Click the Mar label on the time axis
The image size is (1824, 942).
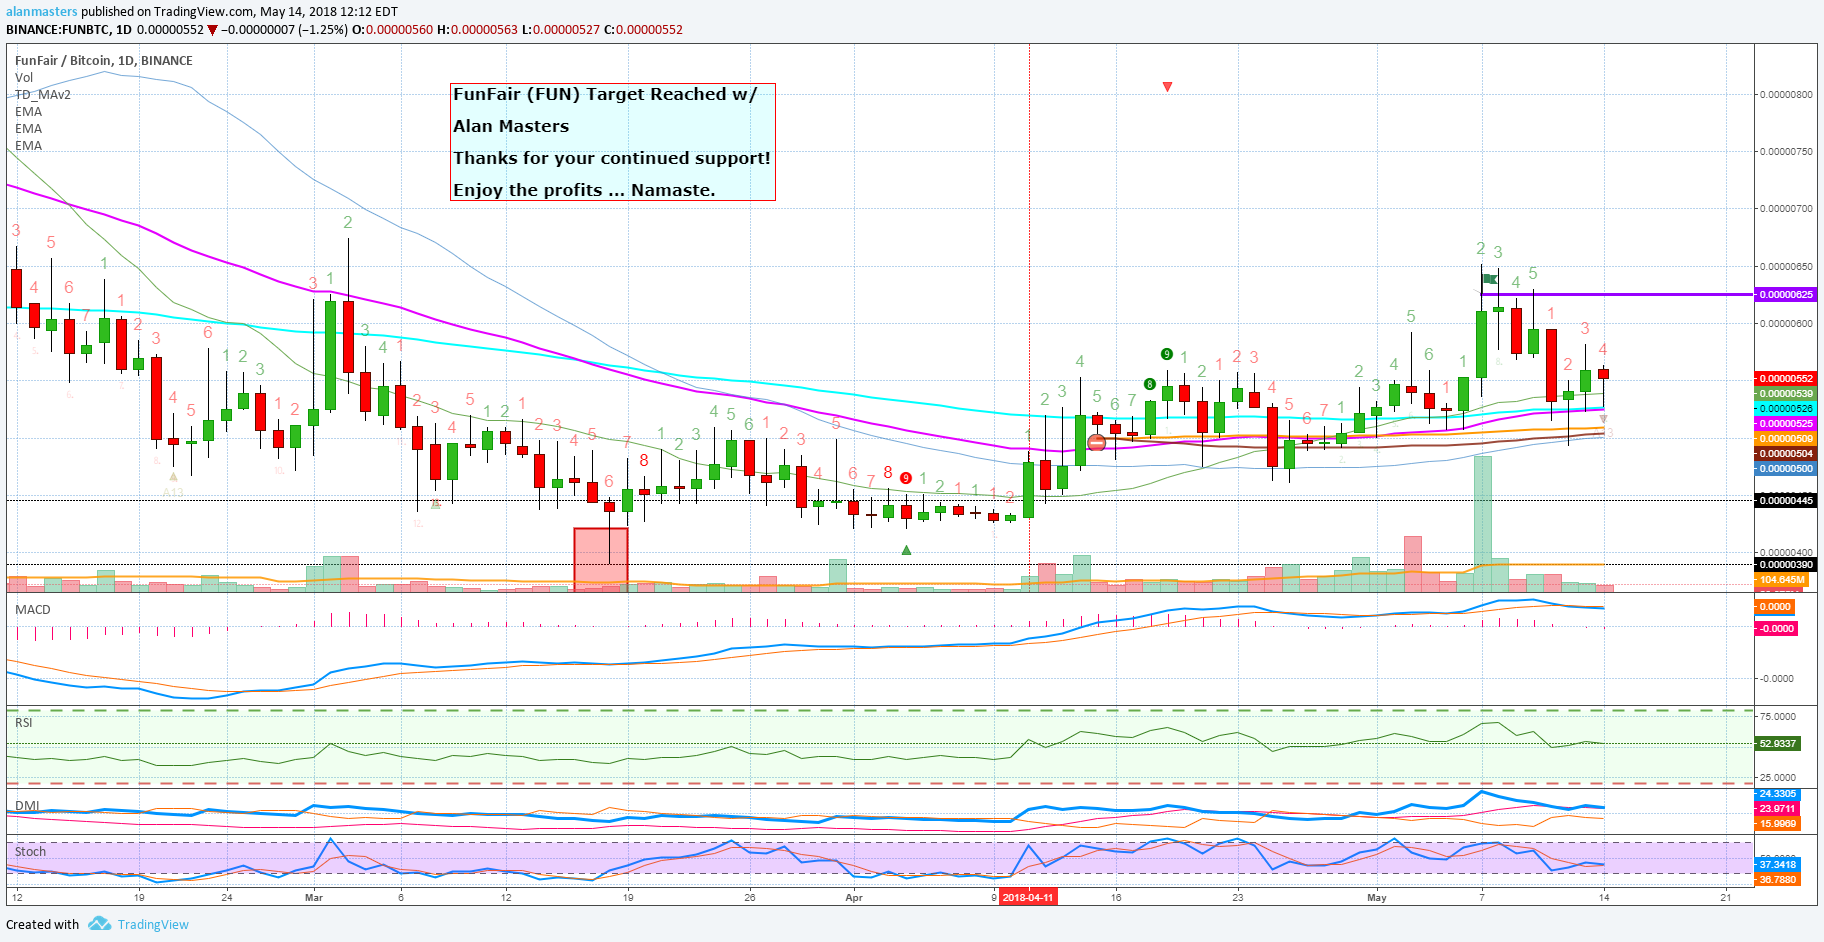click(314, 898)
